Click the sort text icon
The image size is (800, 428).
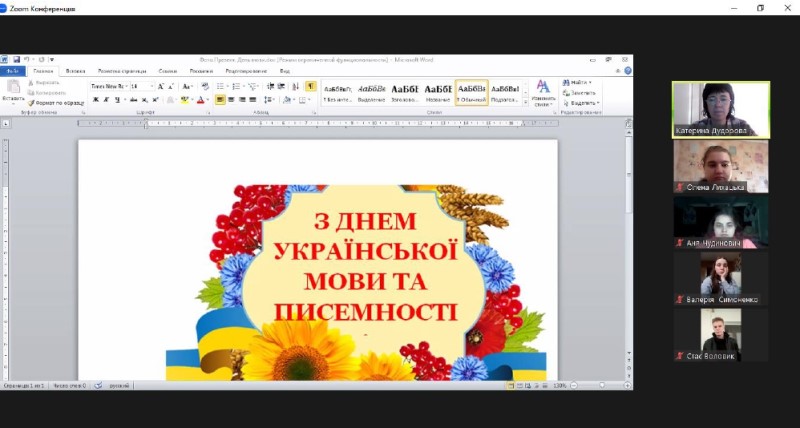295,86
